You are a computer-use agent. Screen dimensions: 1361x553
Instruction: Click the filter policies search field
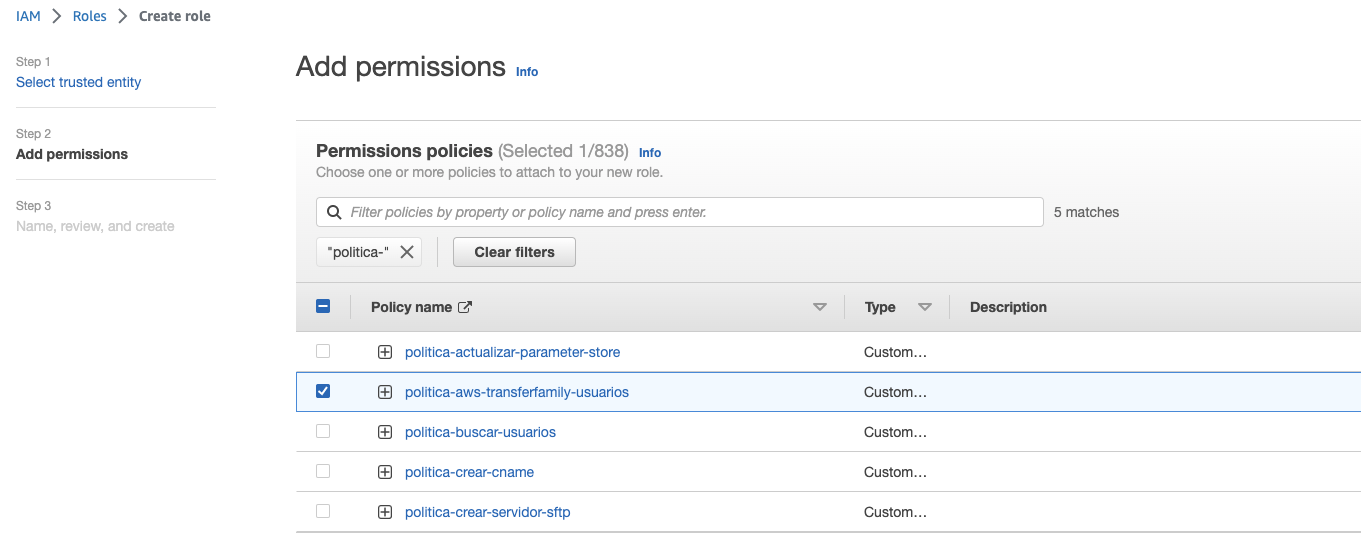click(690, 212)
